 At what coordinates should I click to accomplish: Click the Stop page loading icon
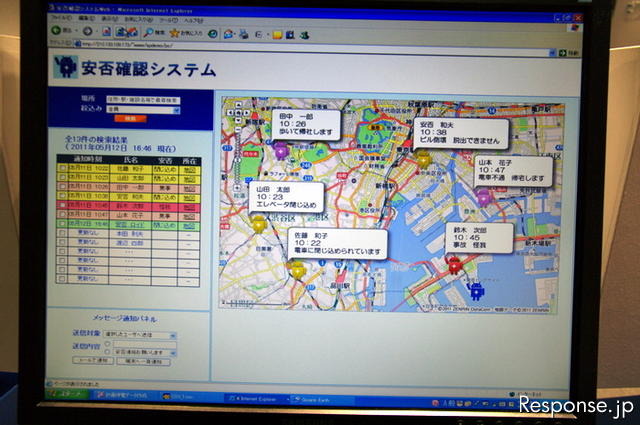coord(107,31)
